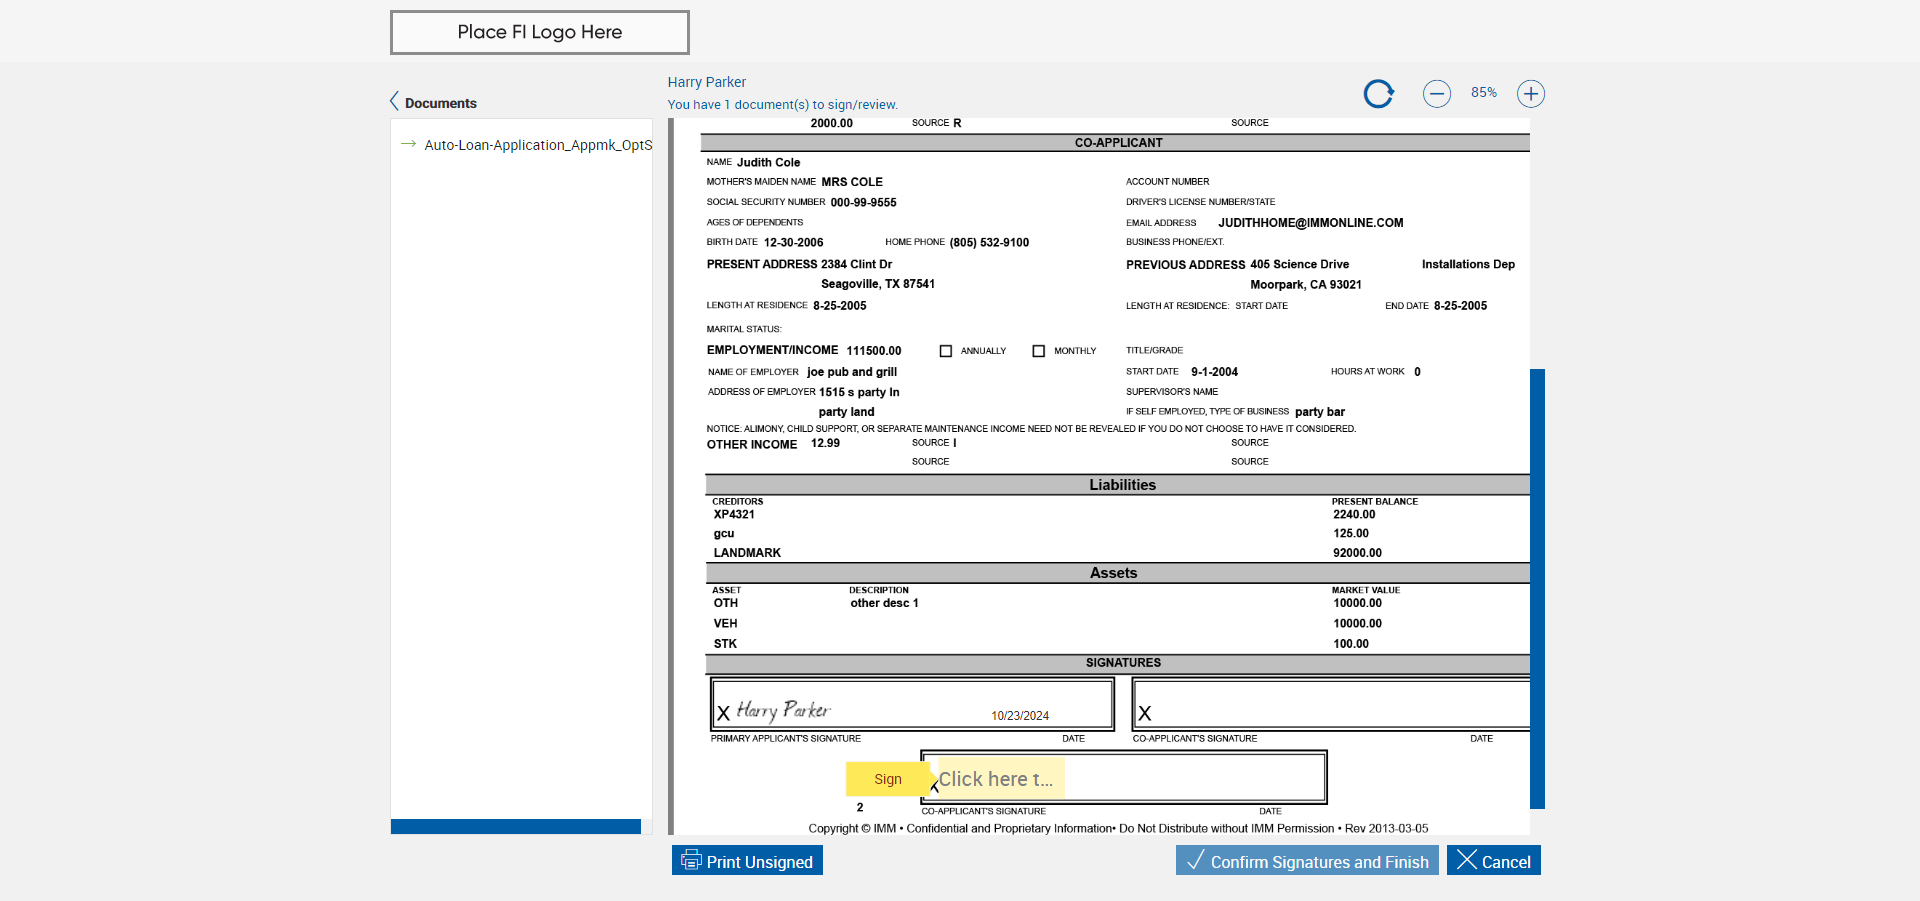Image resolution: width=1920 pixels, height=901 pixels.
Task: Click the email JUDITHHOME@IMMONLINE.COM
Action: (x=1311, y=223)
